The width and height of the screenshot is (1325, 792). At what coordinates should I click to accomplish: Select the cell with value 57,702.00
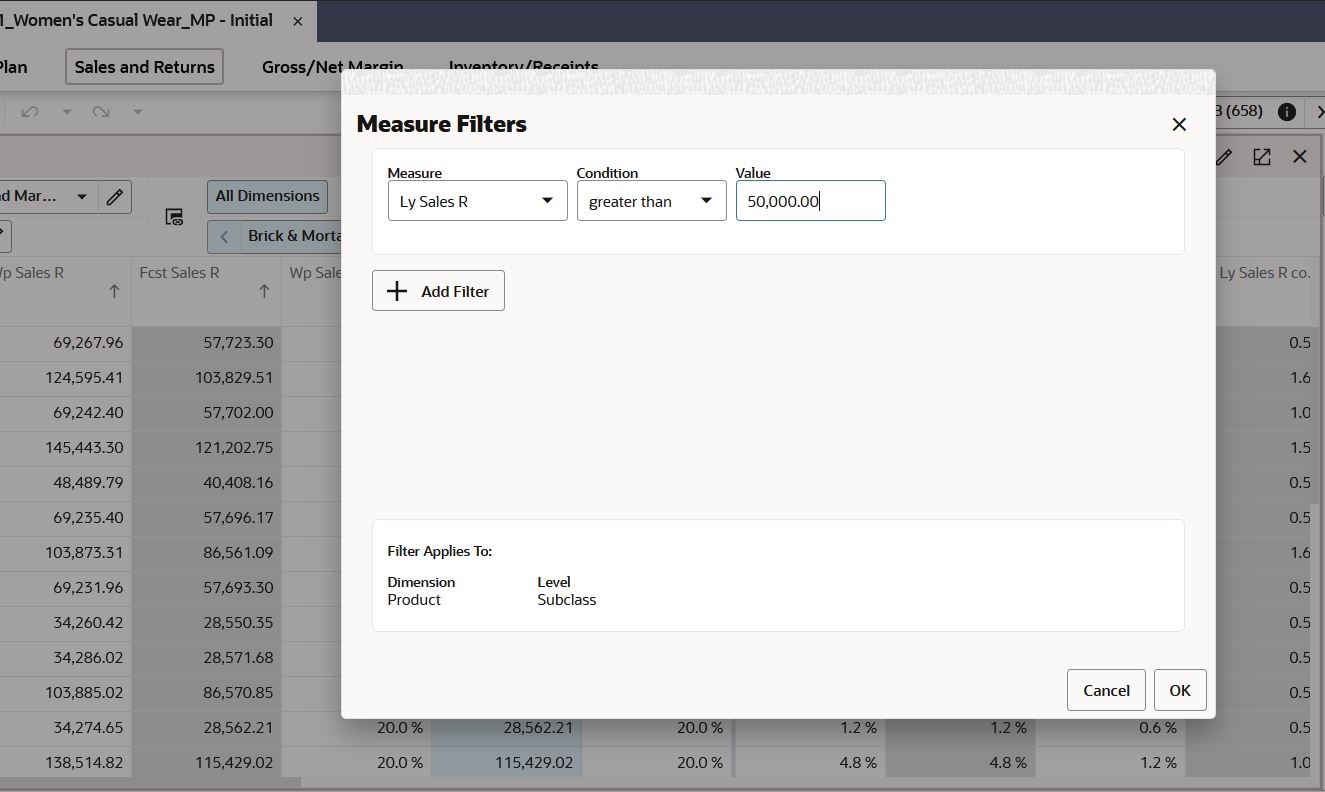(207, 413)
